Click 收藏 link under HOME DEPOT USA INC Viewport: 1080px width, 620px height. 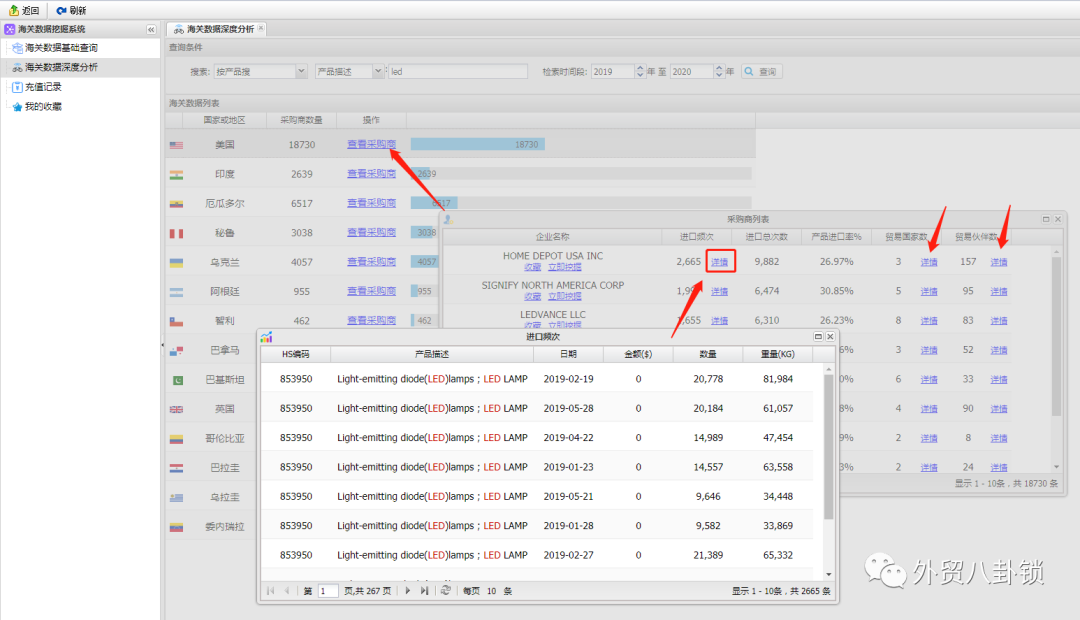click(x=532, y=267)
